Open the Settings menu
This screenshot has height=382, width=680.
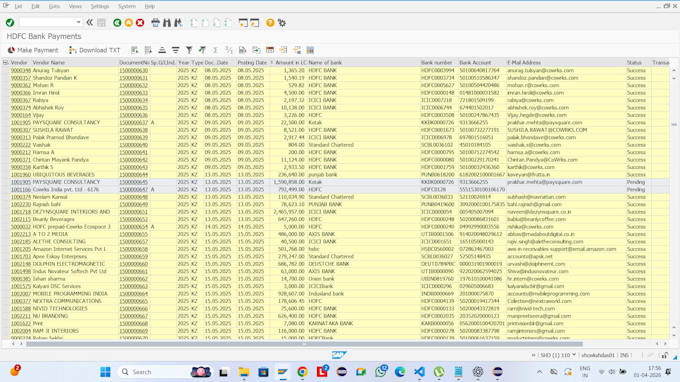[100, 7]
